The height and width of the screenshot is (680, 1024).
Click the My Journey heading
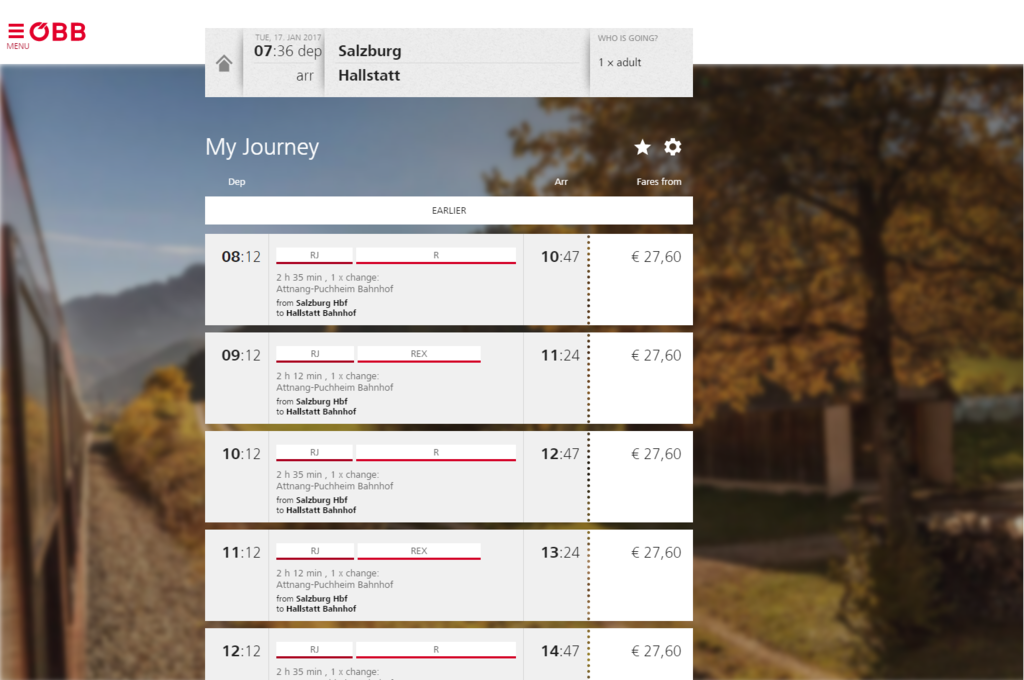[262, 147]
